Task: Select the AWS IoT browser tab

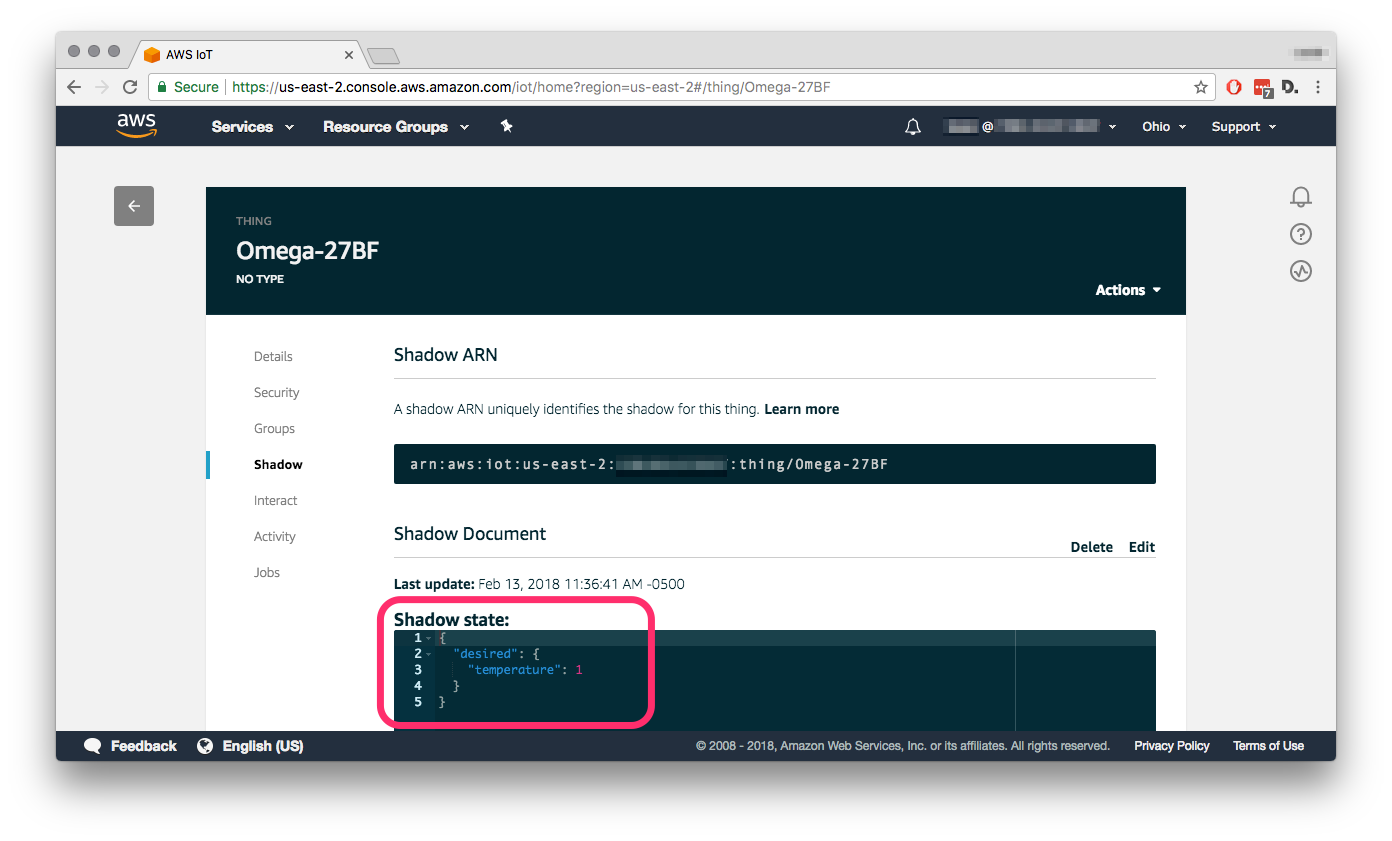Action: pos(248,54)
